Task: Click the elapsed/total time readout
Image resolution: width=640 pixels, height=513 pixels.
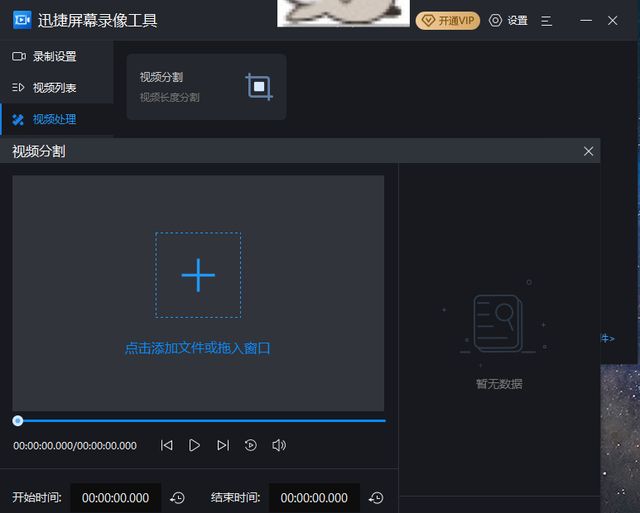Action: (75, 446)
